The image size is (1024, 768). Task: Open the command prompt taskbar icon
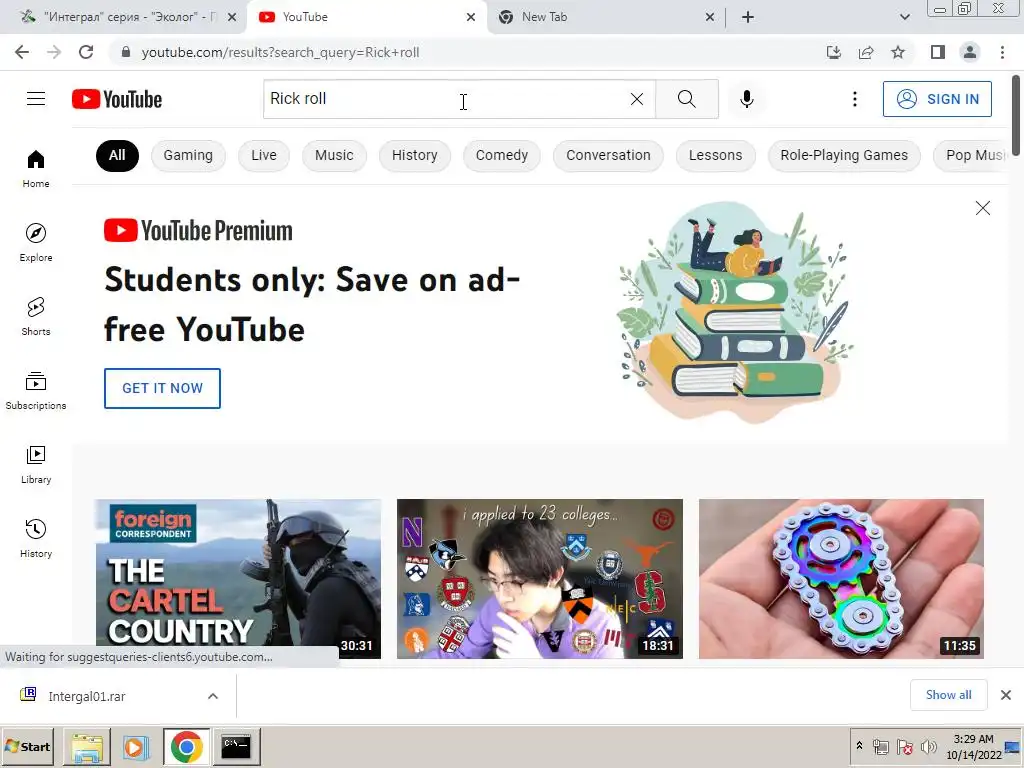(236, 746)
